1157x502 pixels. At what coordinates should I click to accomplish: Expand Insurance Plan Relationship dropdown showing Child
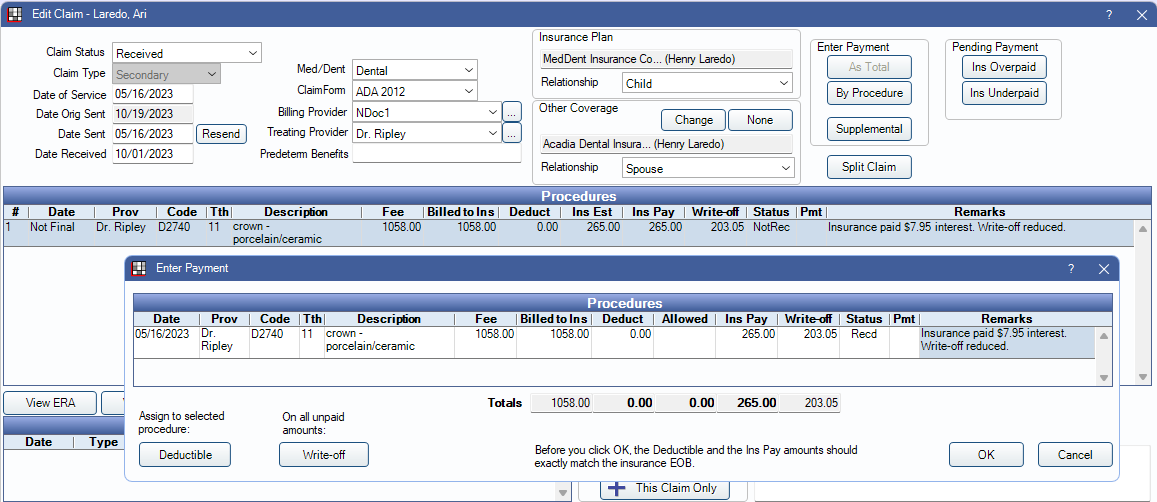coord(707,84)
